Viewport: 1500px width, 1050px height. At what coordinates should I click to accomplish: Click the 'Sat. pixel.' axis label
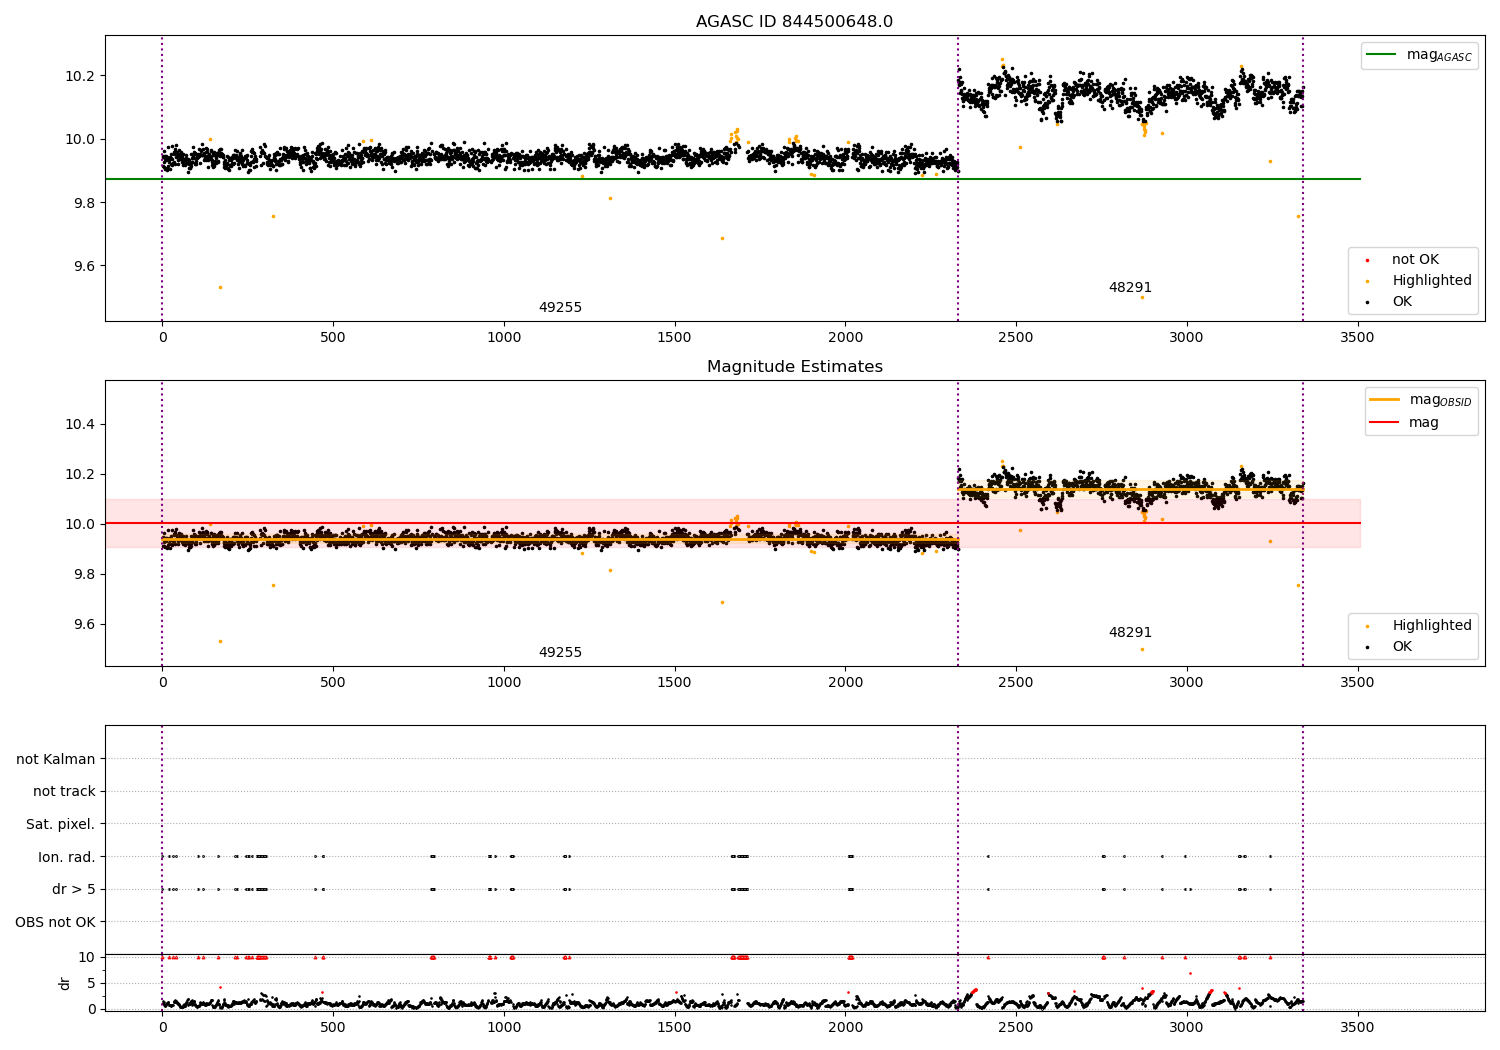coord(61,824)
